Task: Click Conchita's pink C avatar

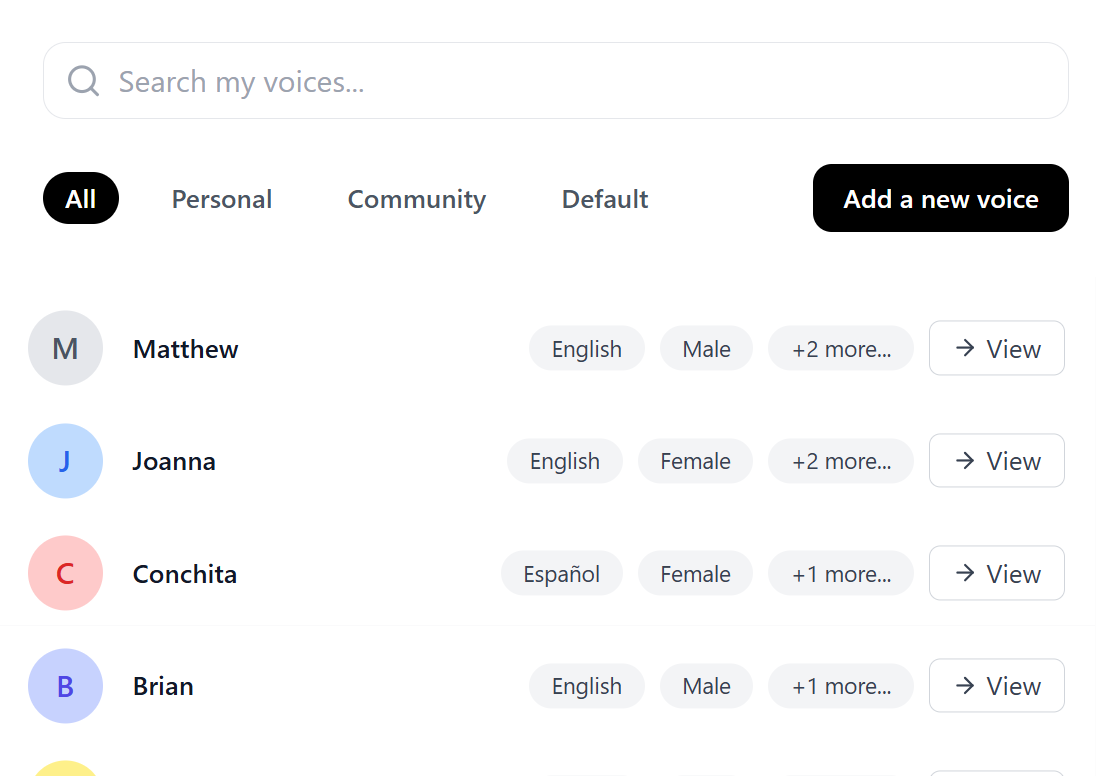Action: click(65, 573)
